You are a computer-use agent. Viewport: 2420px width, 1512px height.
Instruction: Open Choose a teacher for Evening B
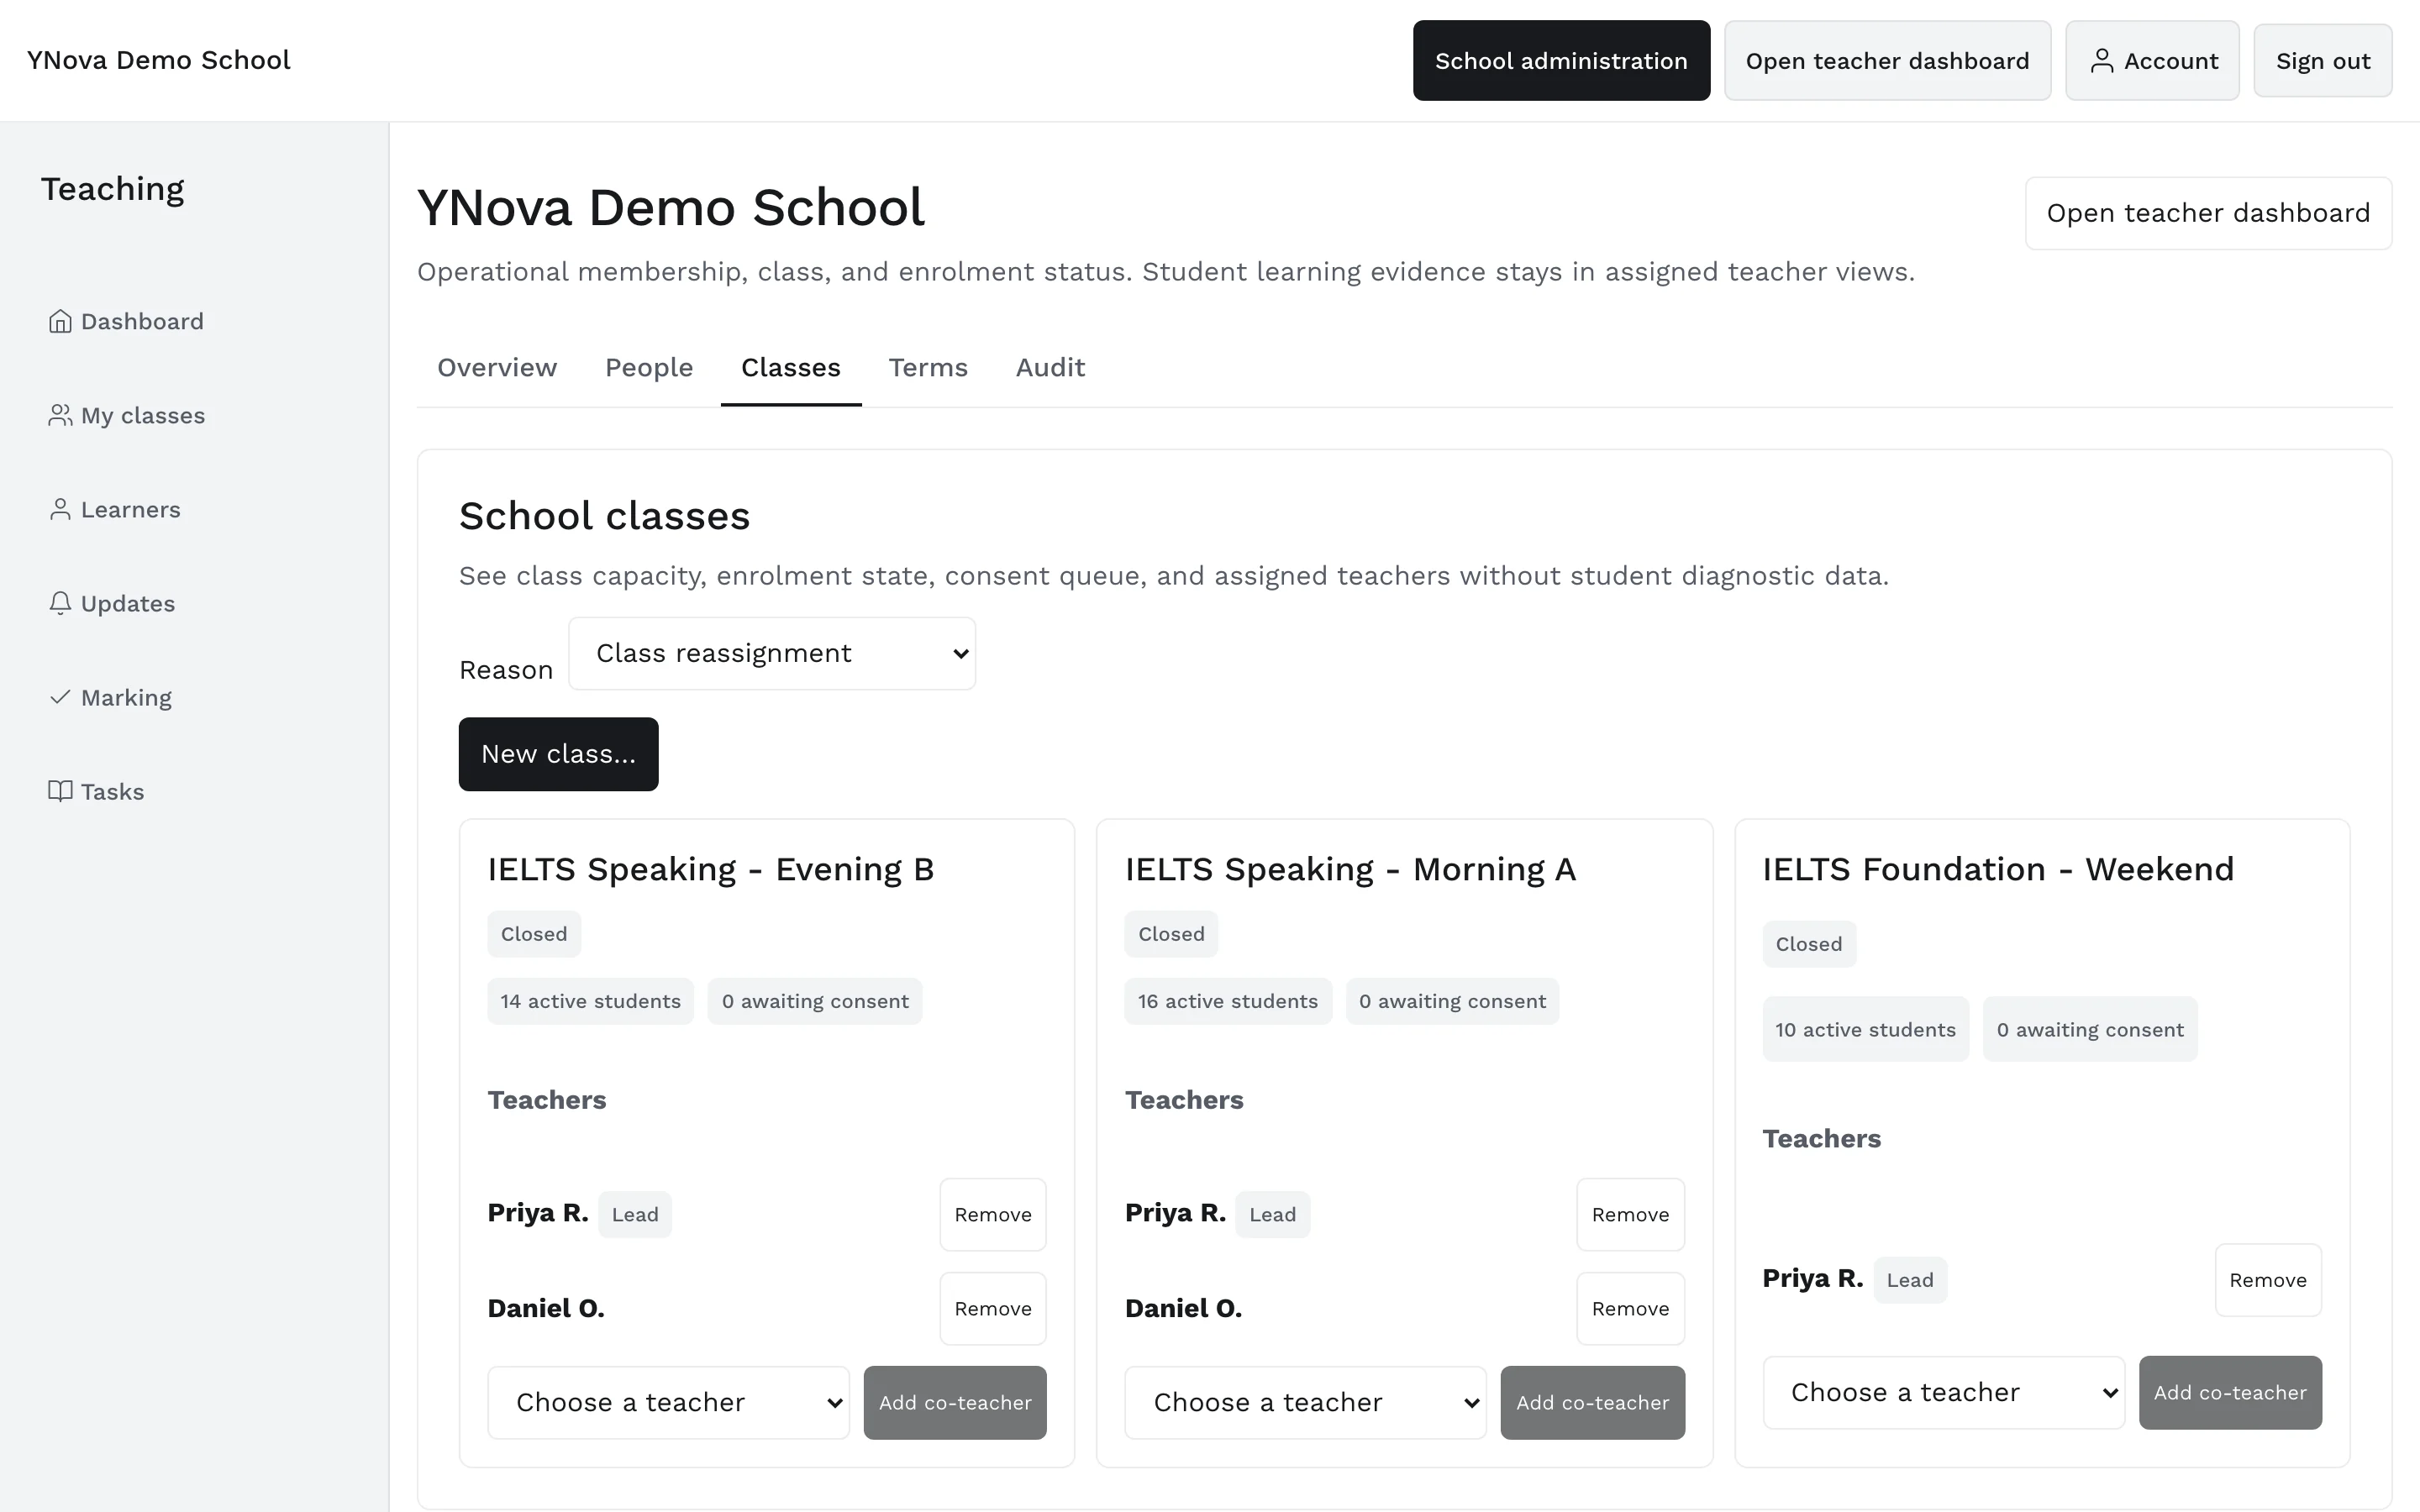click(x=668, y=1402)
